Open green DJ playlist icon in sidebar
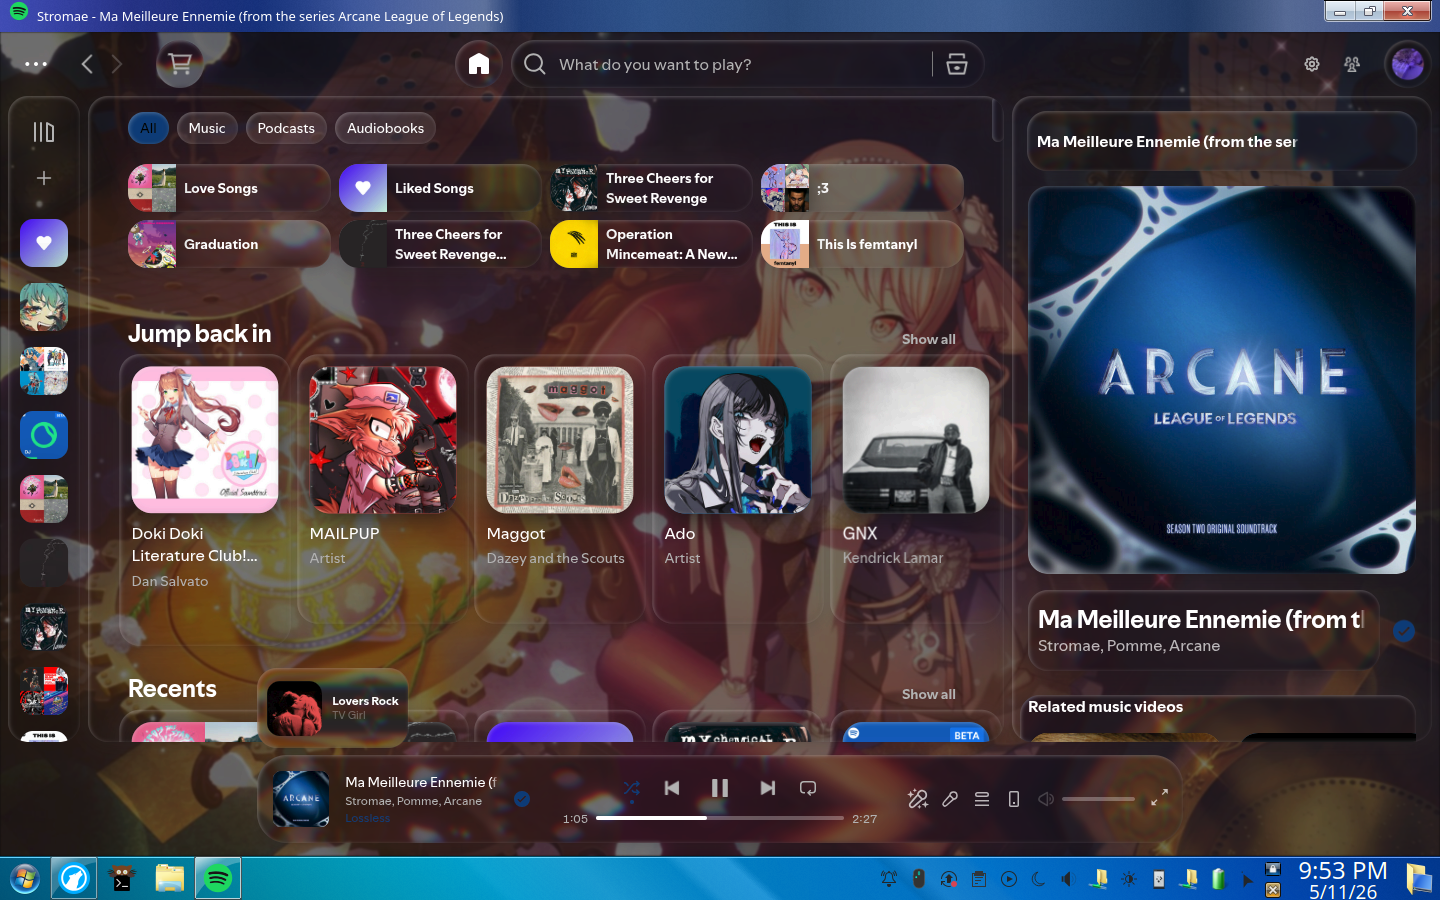The width and height of the screenshot is (1440, 900). point(44,435)
